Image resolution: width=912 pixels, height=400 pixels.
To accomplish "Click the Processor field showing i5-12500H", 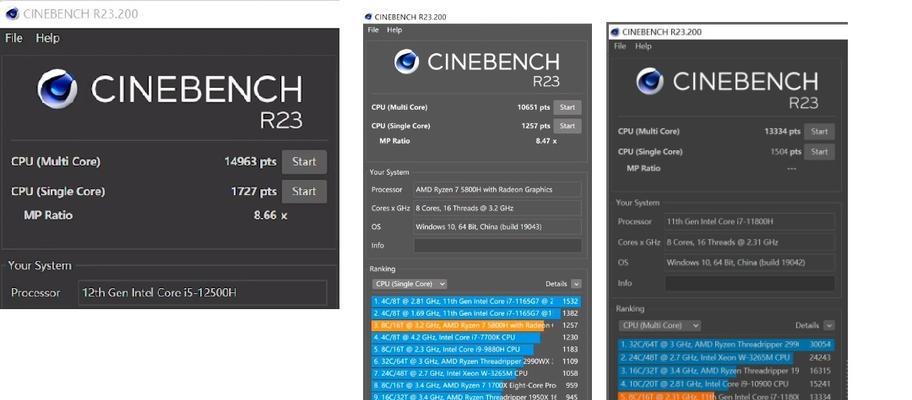I will point(202,292).
